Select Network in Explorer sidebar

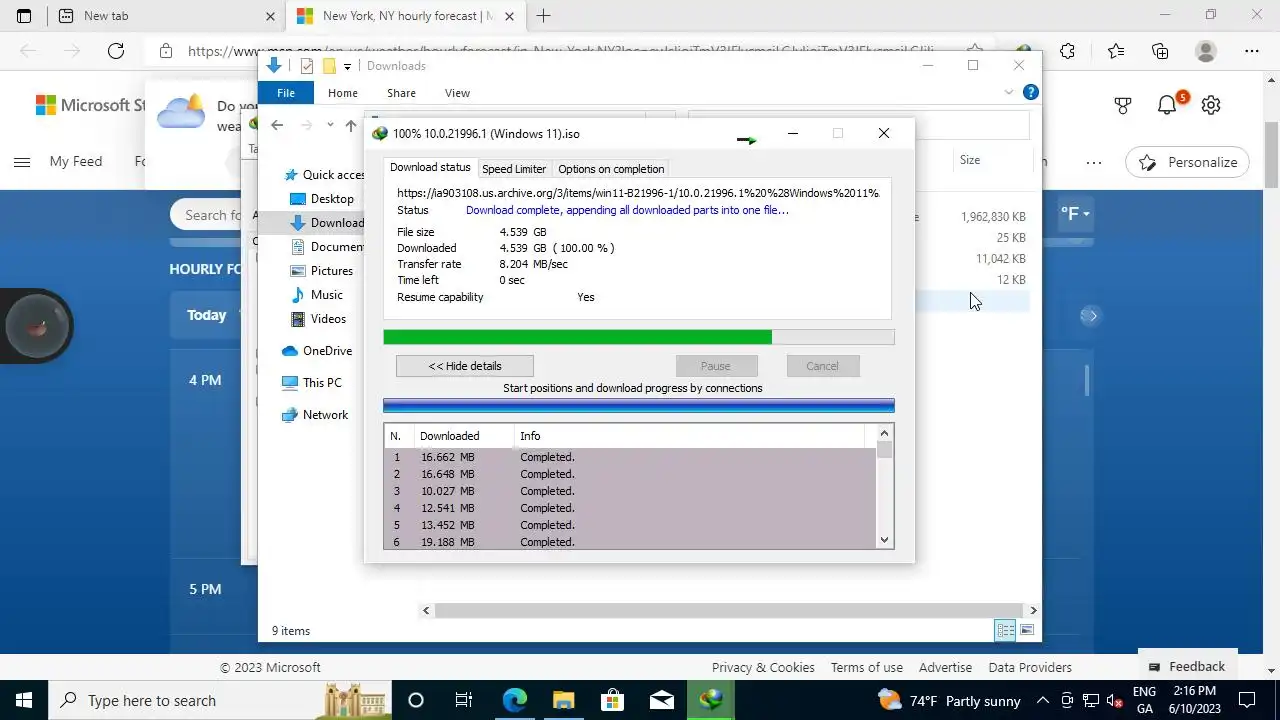pyautogui.click(x=315, y=415)
